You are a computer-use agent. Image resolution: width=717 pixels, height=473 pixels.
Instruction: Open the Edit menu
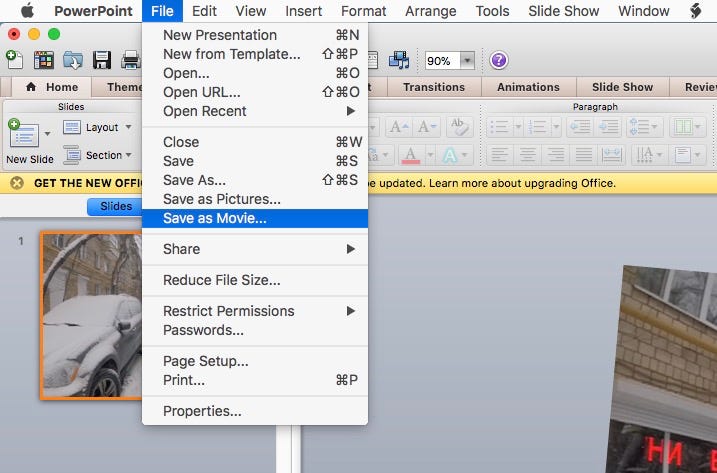204,11
